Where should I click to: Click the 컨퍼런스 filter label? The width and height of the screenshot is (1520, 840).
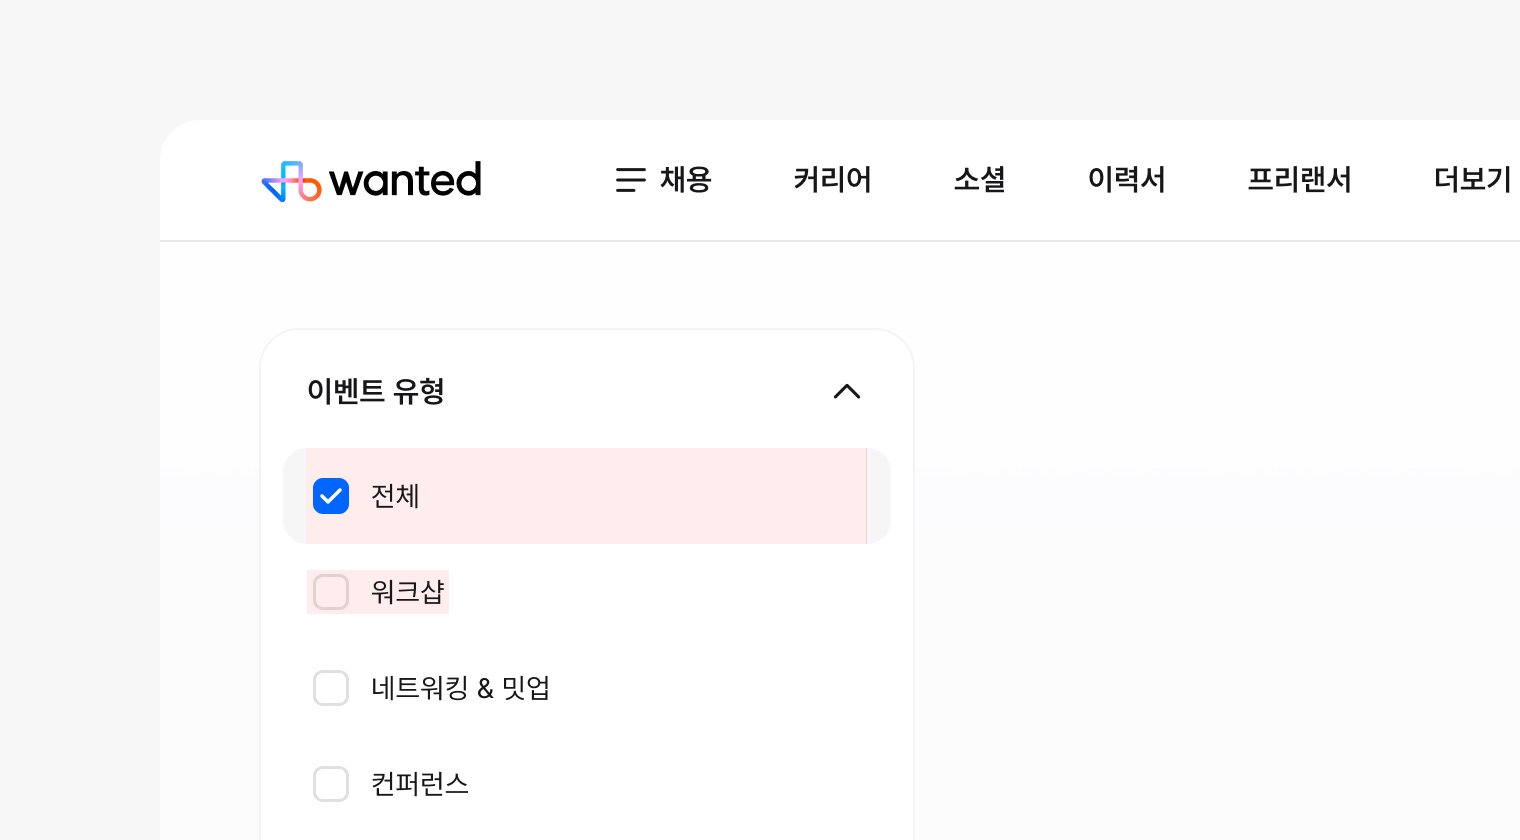coord(420,784)
